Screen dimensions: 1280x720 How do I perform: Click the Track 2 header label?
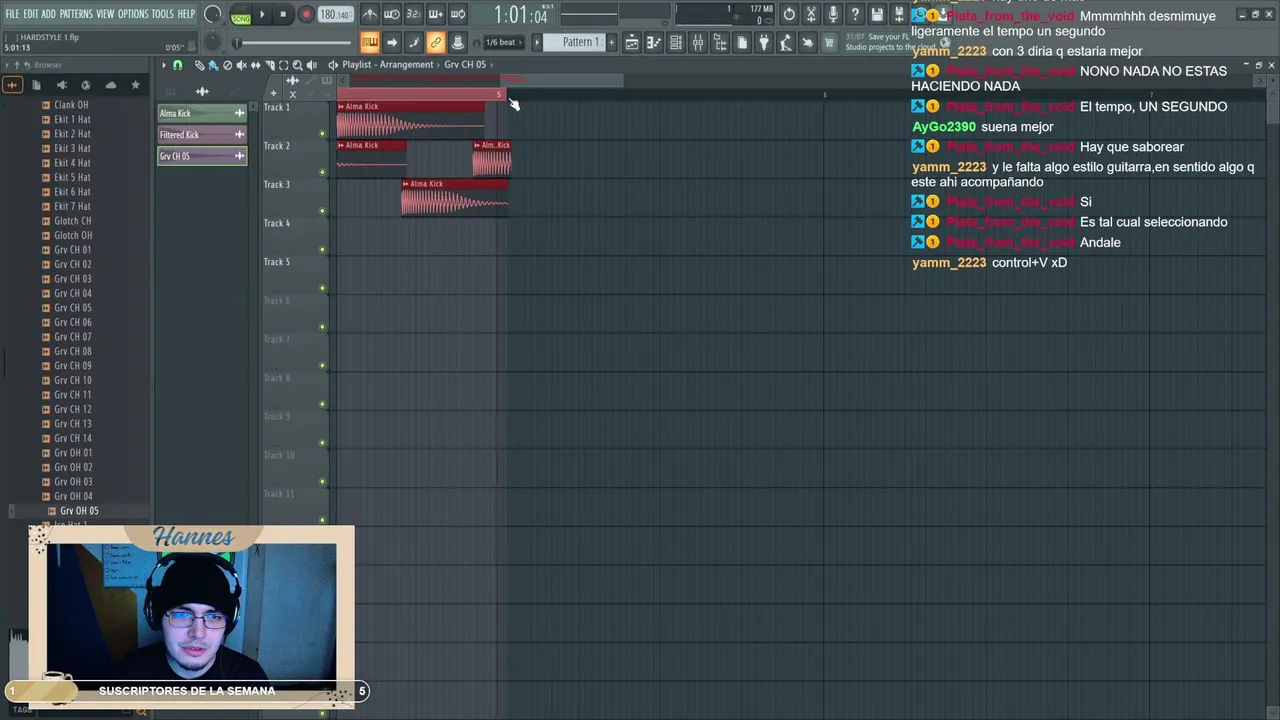(x=277, y=146)
